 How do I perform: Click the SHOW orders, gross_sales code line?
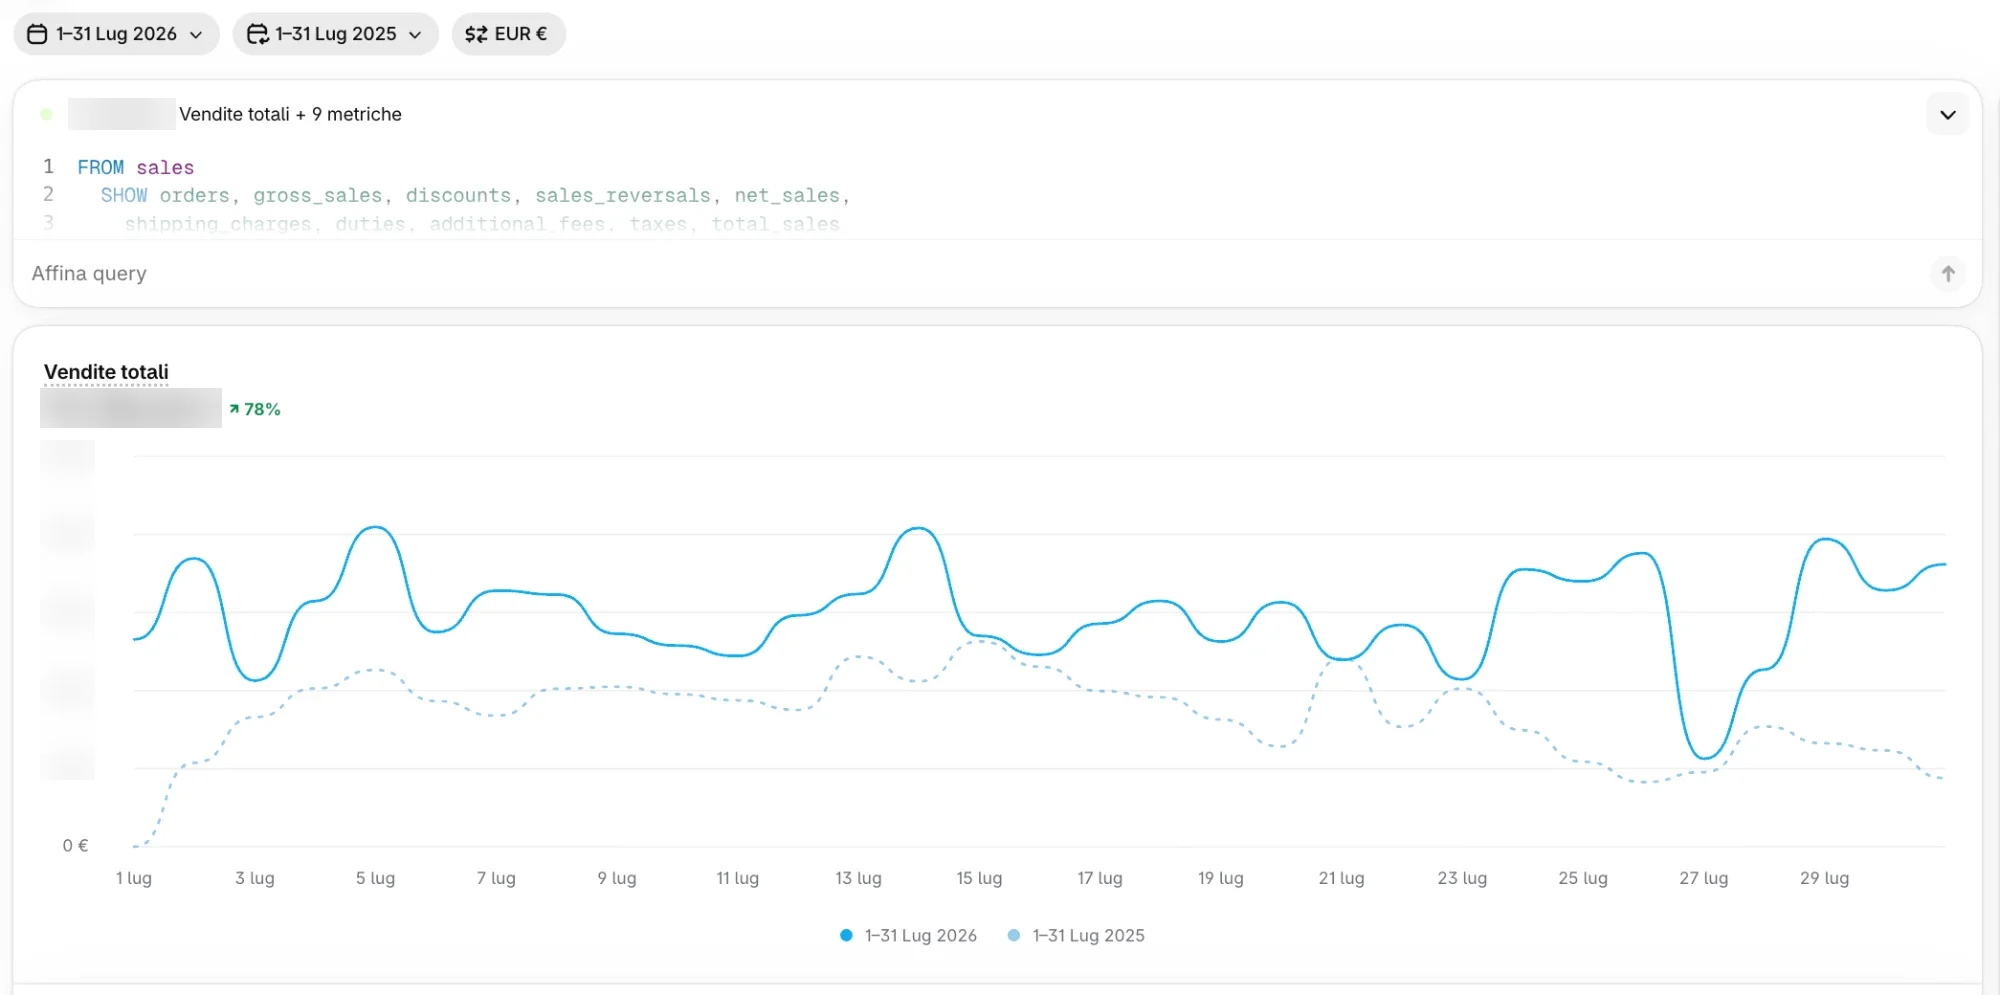coord(475,195)
